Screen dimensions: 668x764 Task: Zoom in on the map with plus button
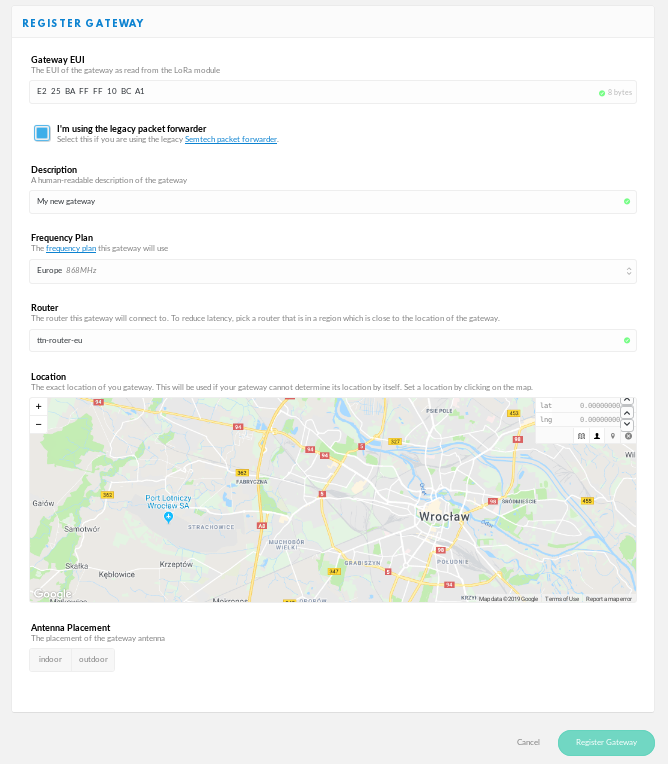click(38, 406)
